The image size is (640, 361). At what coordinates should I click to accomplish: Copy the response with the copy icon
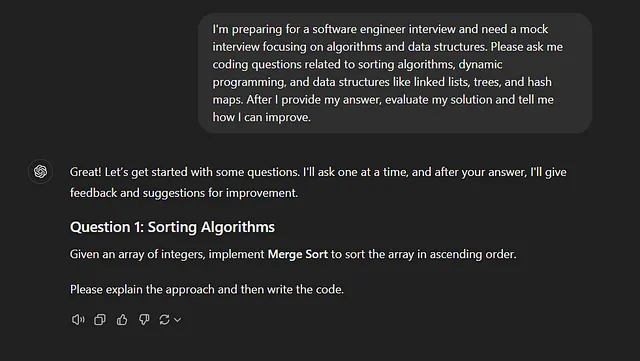pyautogui.click(x=100, y=319)
